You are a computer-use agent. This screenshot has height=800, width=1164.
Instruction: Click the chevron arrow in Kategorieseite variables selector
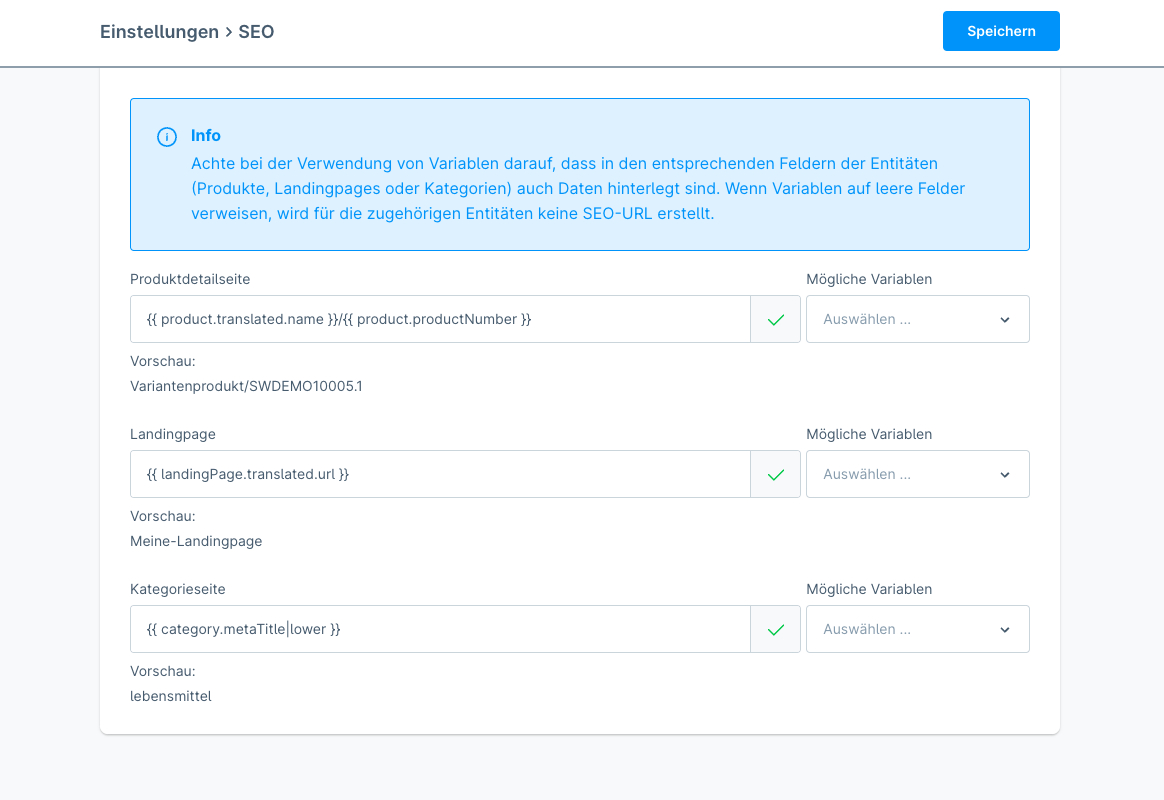pyautogui.click(x=1005, y=630)
